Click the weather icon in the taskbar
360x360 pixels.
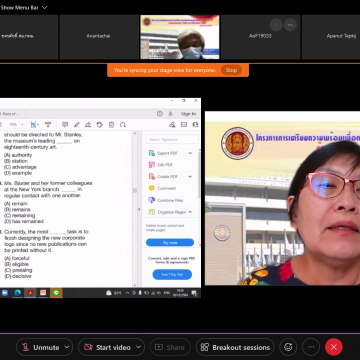click(x=109, y=293)
